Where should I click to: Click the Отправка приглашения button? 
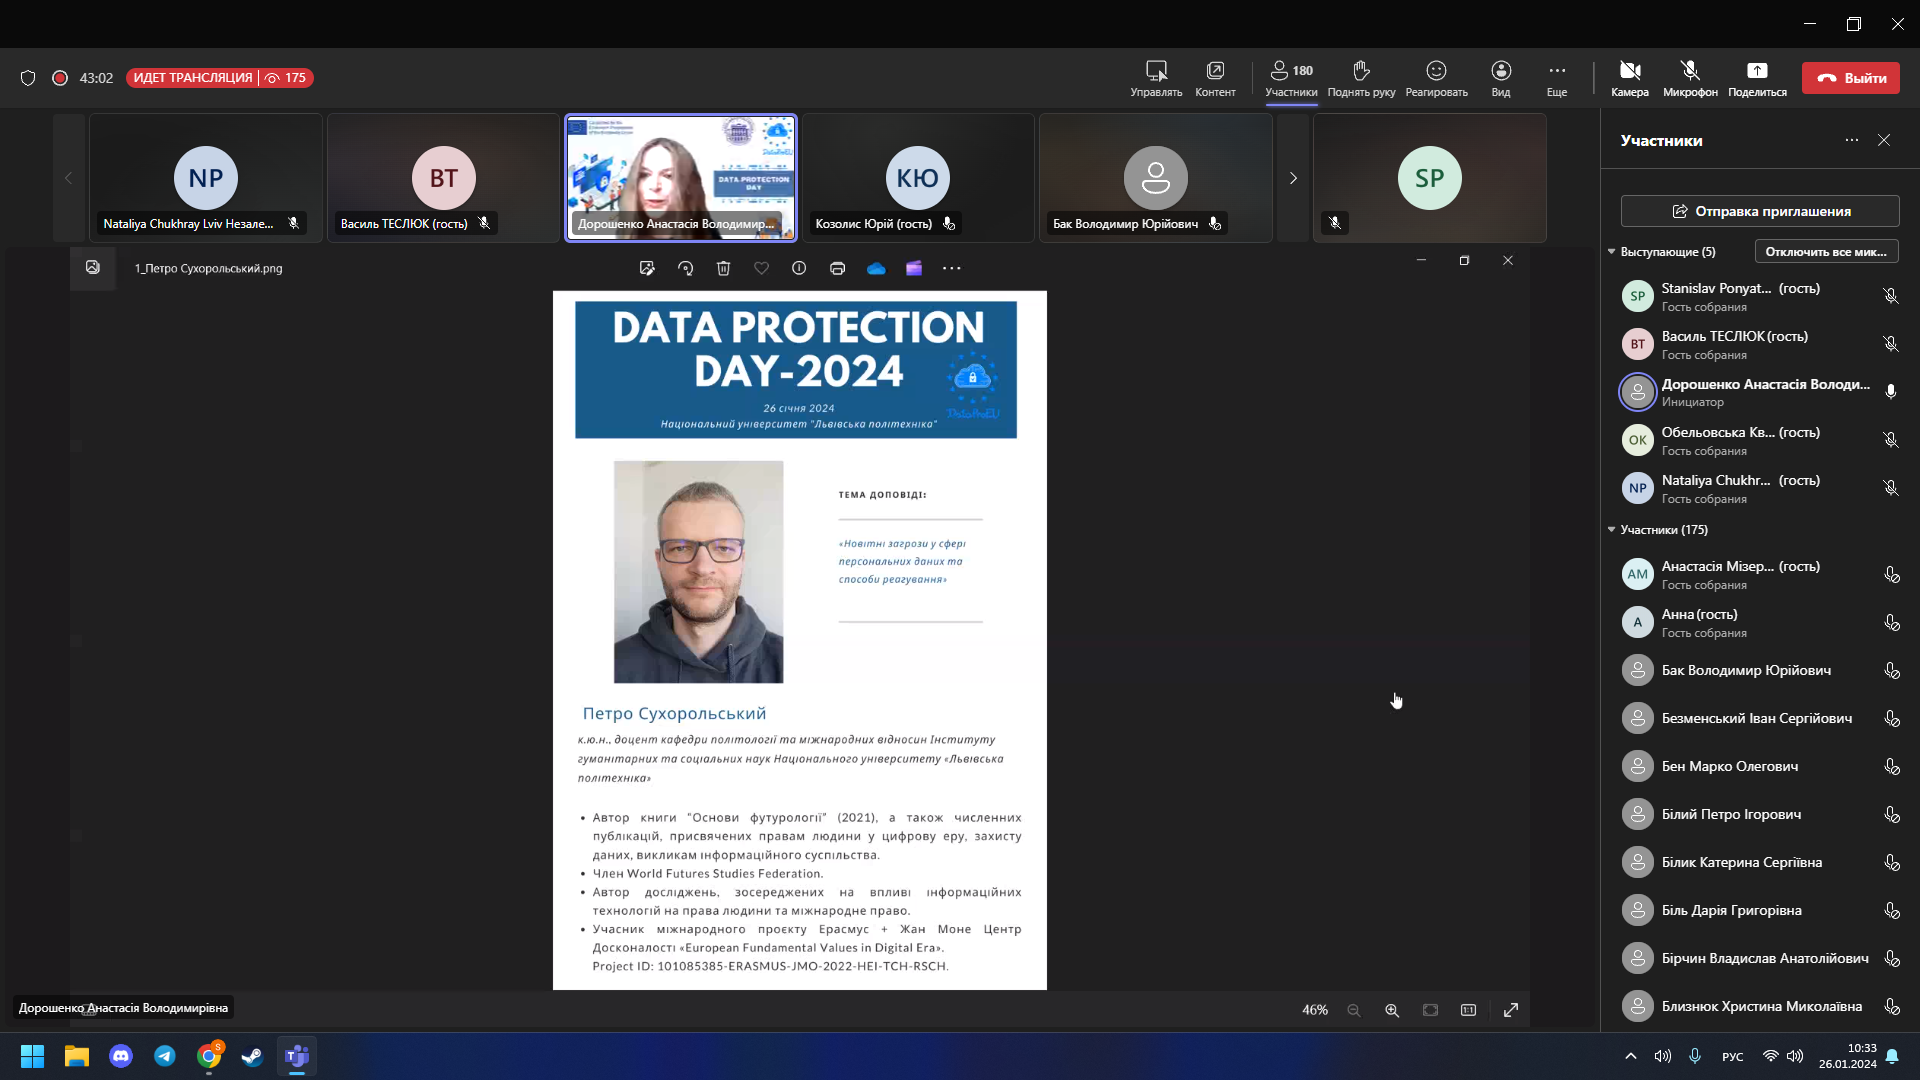[x=1759, y=211]
